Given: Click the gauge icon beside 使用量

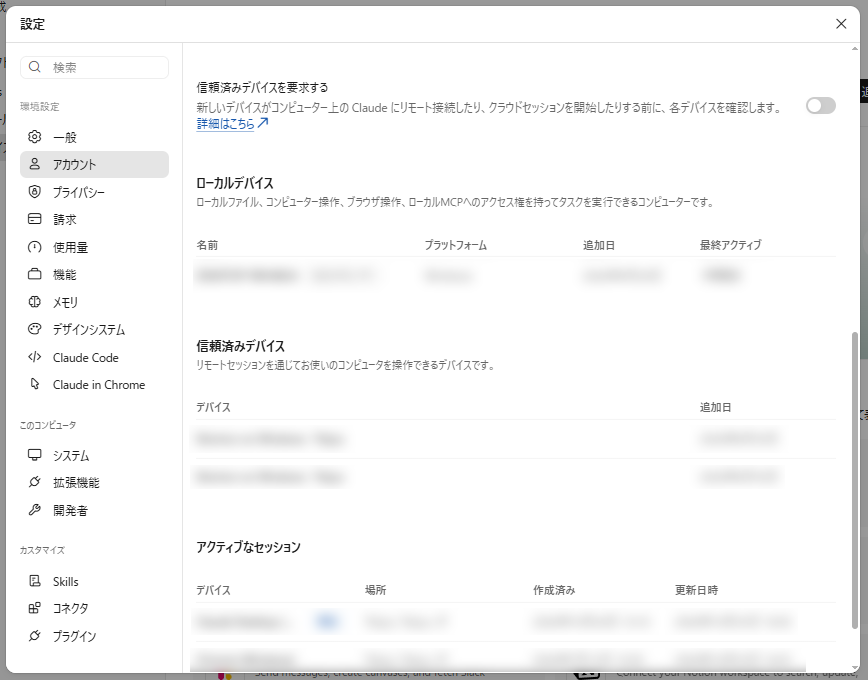Looking at the screenshot, I should pos(34,247).
